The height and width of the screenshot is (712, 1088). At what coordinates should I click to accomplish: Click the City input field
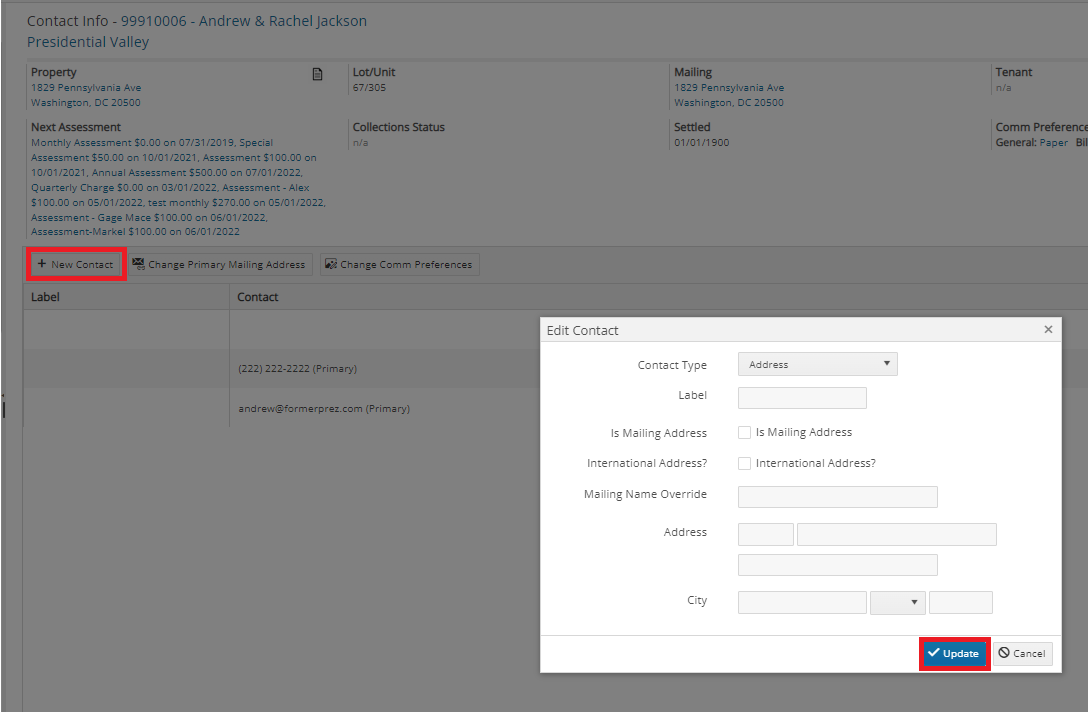tap(802, 602)
